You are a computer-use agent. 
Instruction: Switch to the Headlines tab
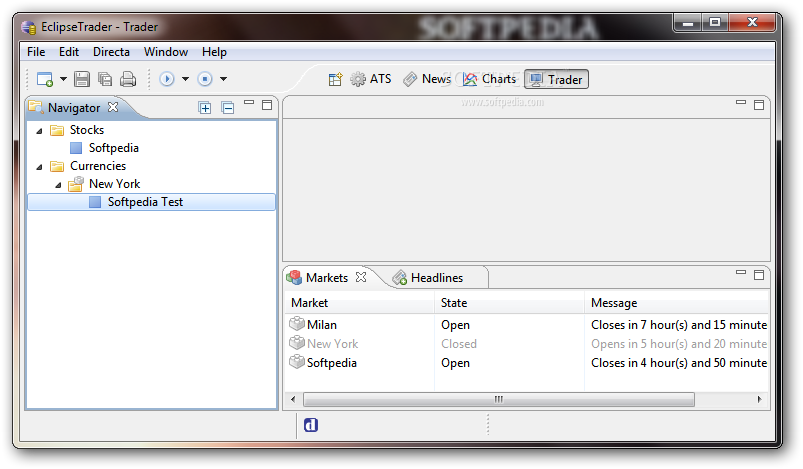point(437,278)
